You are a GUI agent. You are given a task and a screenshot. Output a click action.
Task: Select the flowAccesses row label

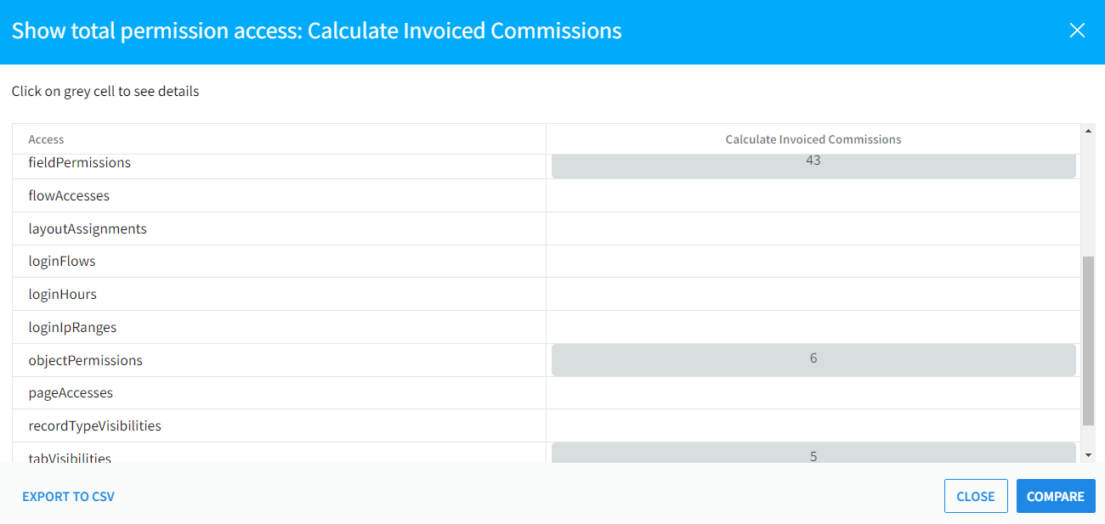click(69, 196)
